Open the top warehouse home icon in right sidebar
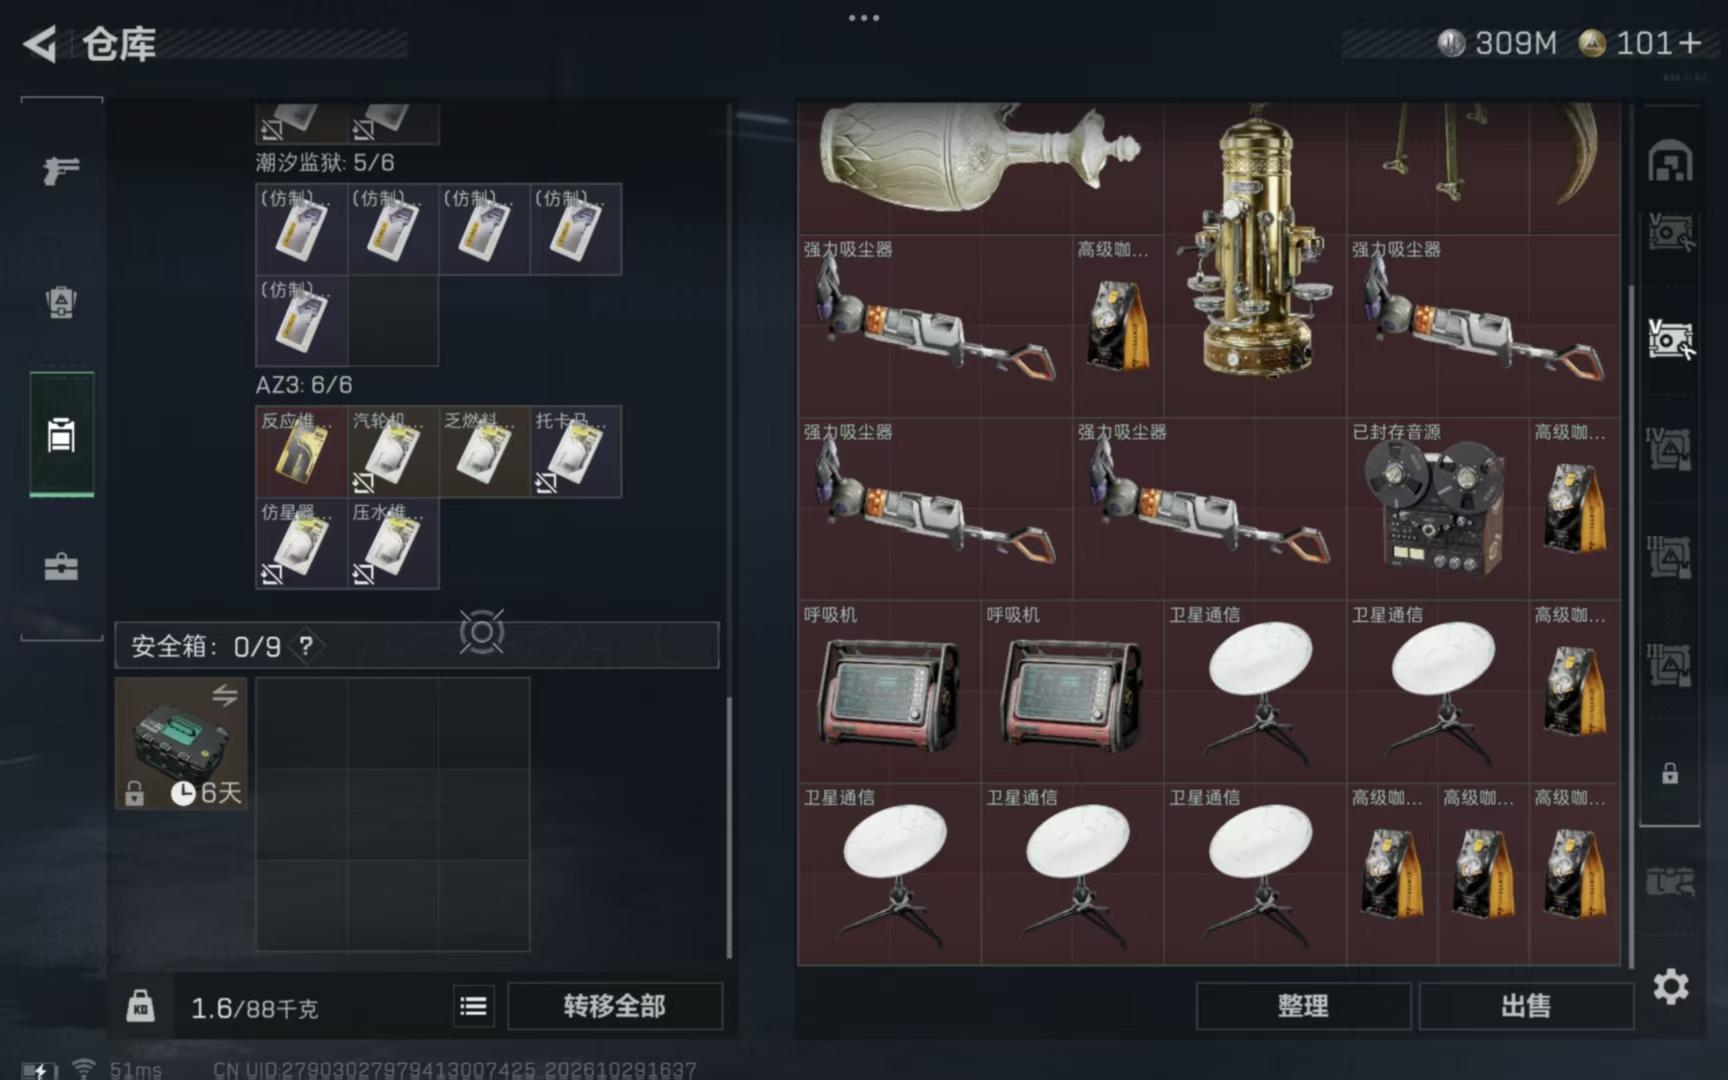This screenshot has height=1080, width=1728. [1670, 161]
